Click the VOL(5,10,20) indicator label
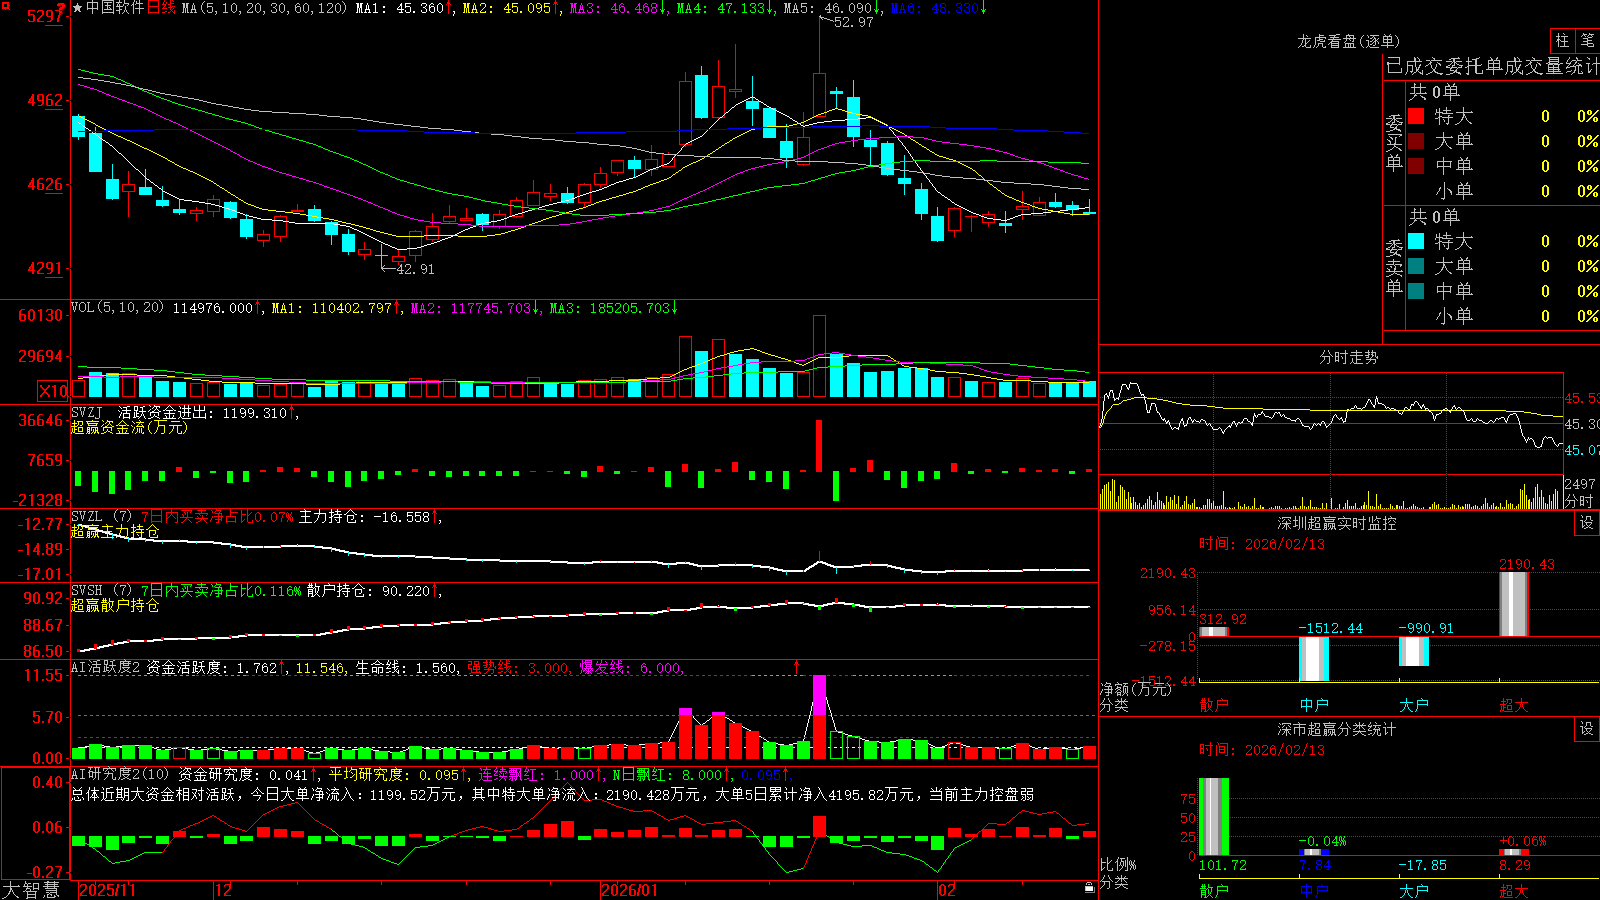The height and width of the screenshot is (900, 1600). (117, 308)
